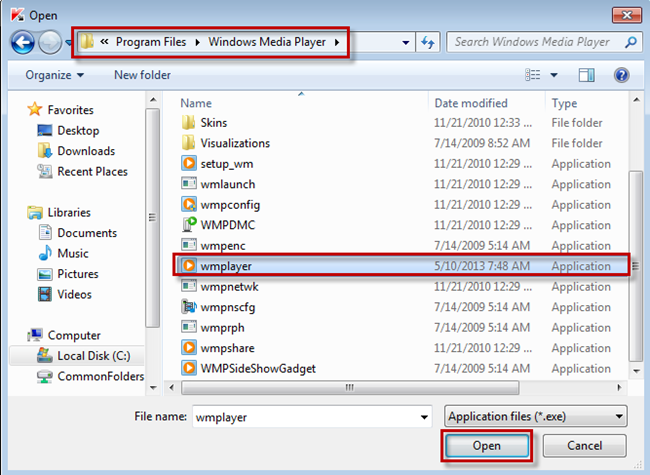Click the wmplayer application icon
The image size is (650, 475).
point(189,266)
